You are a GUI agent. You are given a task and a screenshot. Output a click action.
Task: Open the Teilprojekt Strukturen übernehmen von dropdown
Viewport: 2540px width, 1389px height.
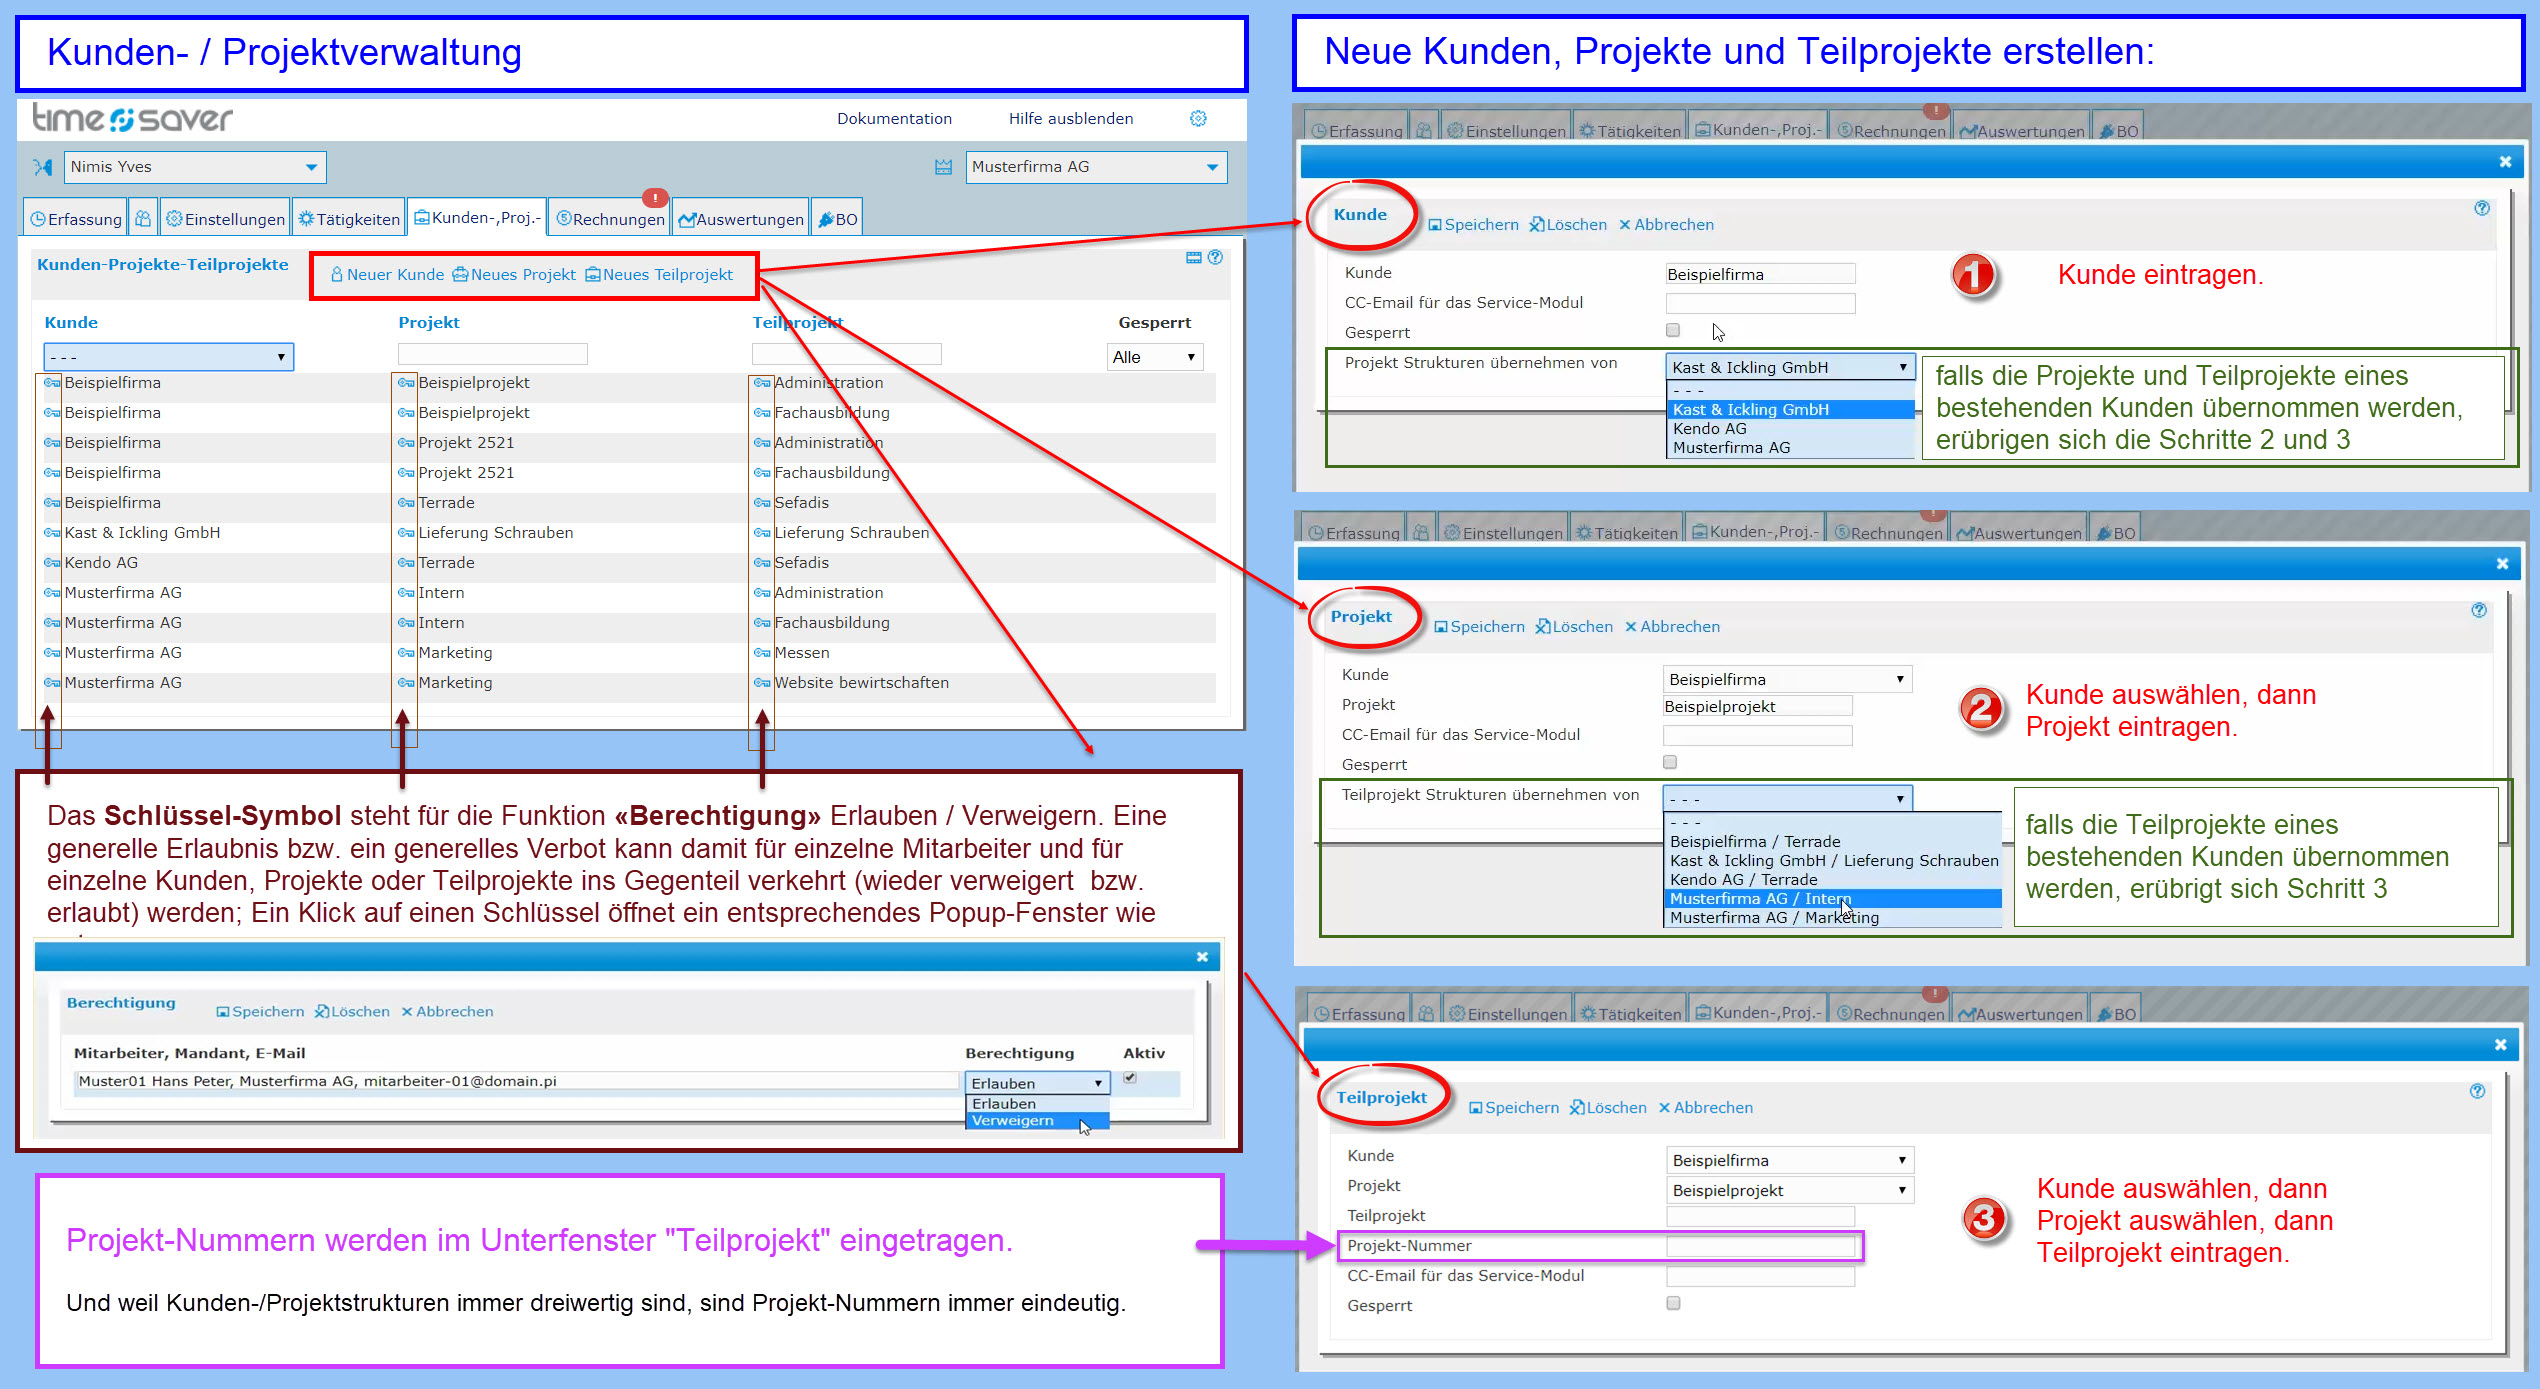(x=1787, y=799)
